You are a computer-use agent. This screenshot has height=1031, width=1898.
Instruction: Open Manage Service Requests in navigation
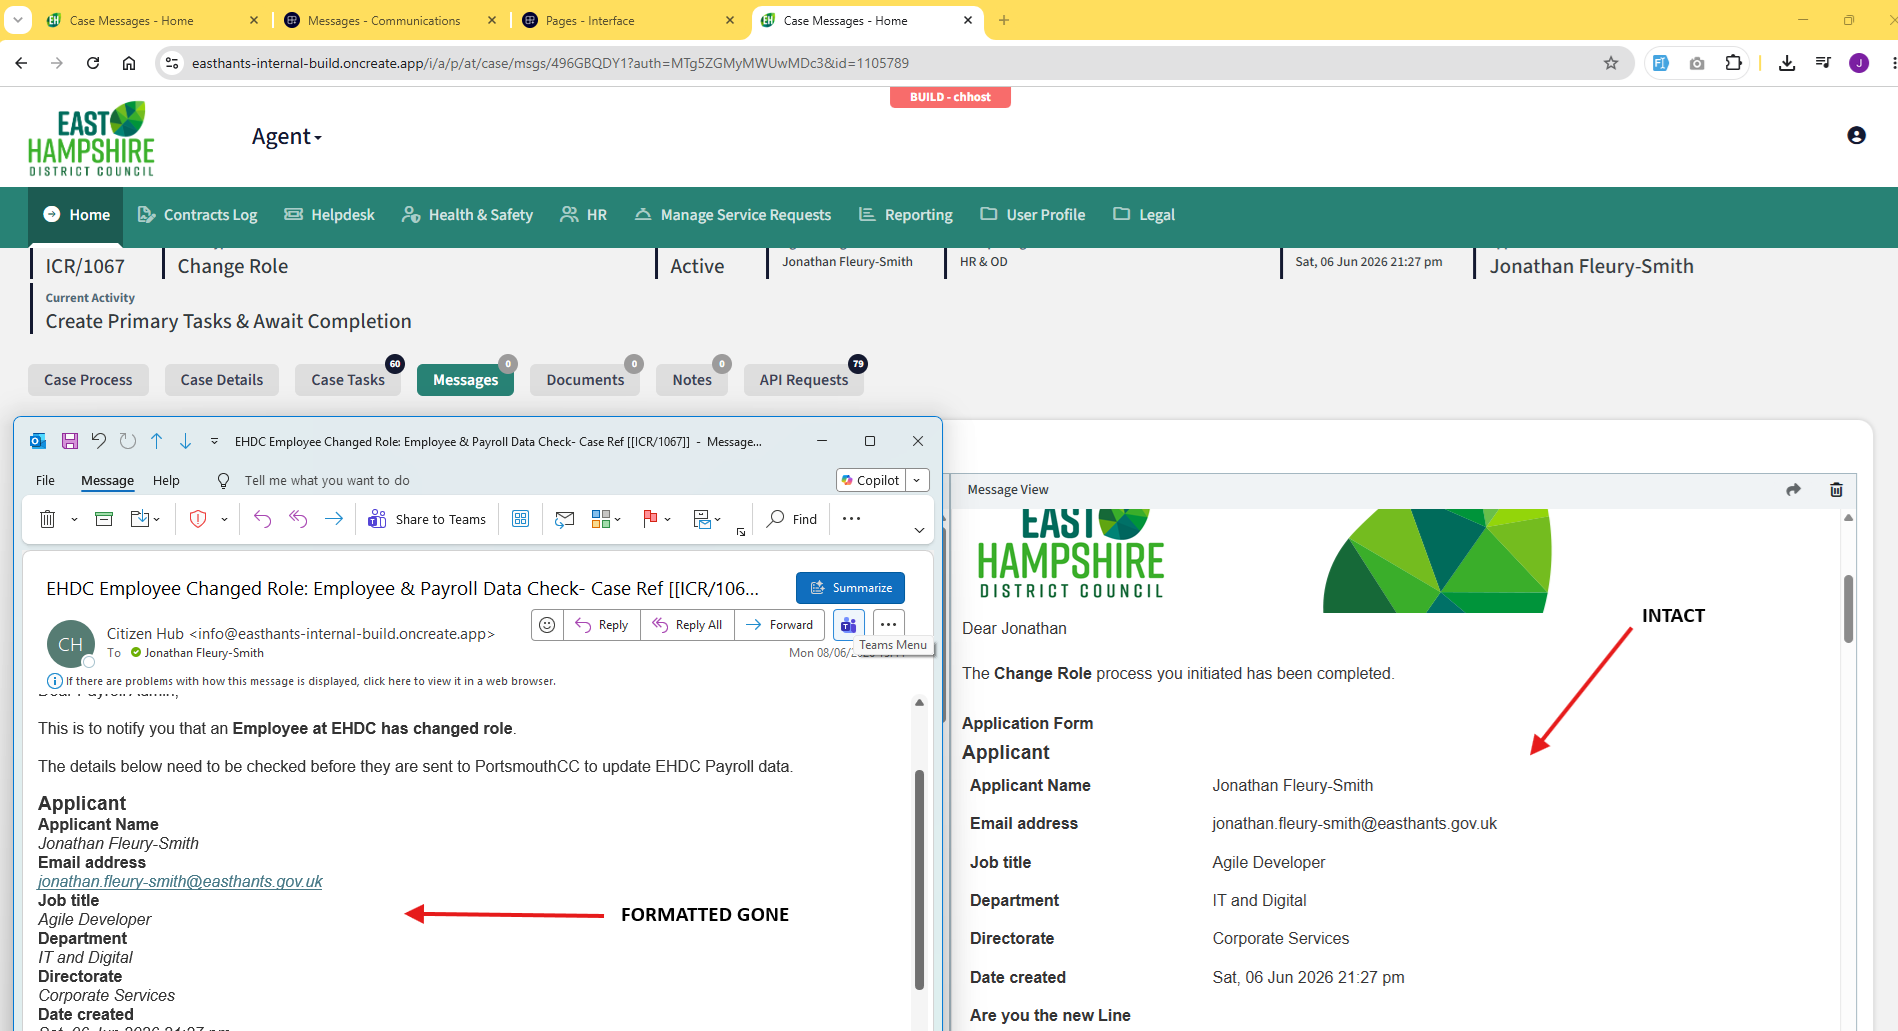tap(733, 215)
